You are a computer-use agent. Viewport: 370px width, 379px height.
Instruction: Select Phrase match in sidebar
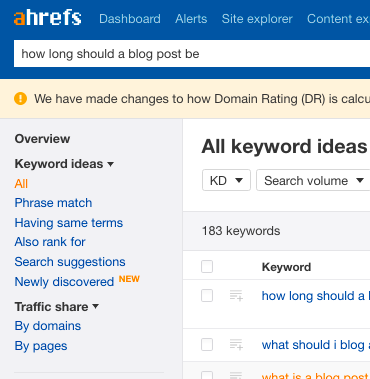point(53,203)
